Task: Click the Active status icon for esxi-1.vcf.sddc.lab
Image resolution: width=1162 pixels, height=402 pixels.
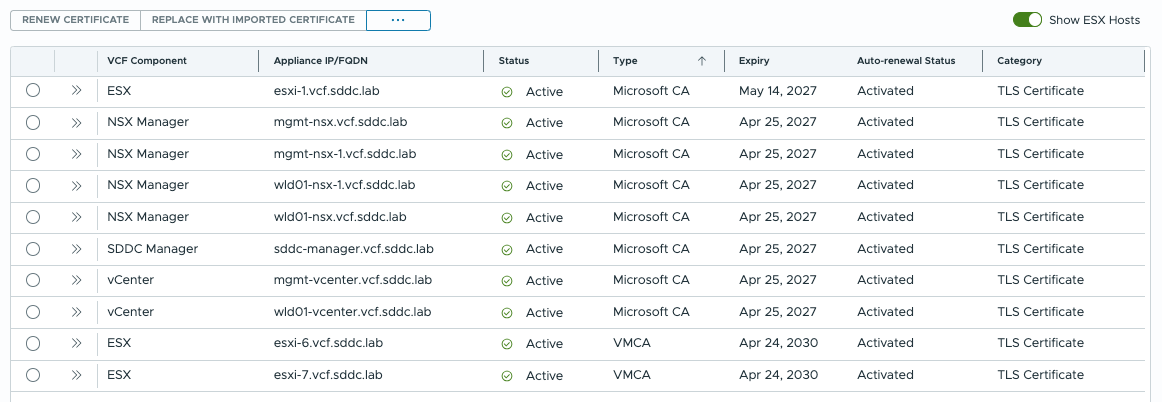Action: (507, 92)
